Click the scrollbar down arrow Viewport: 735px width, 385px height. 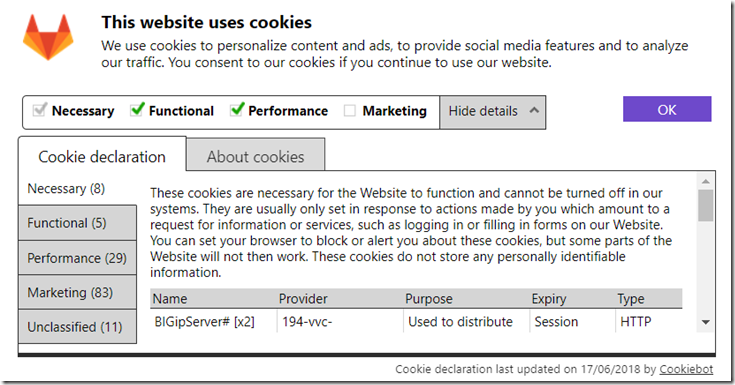(x=705, y=322)
